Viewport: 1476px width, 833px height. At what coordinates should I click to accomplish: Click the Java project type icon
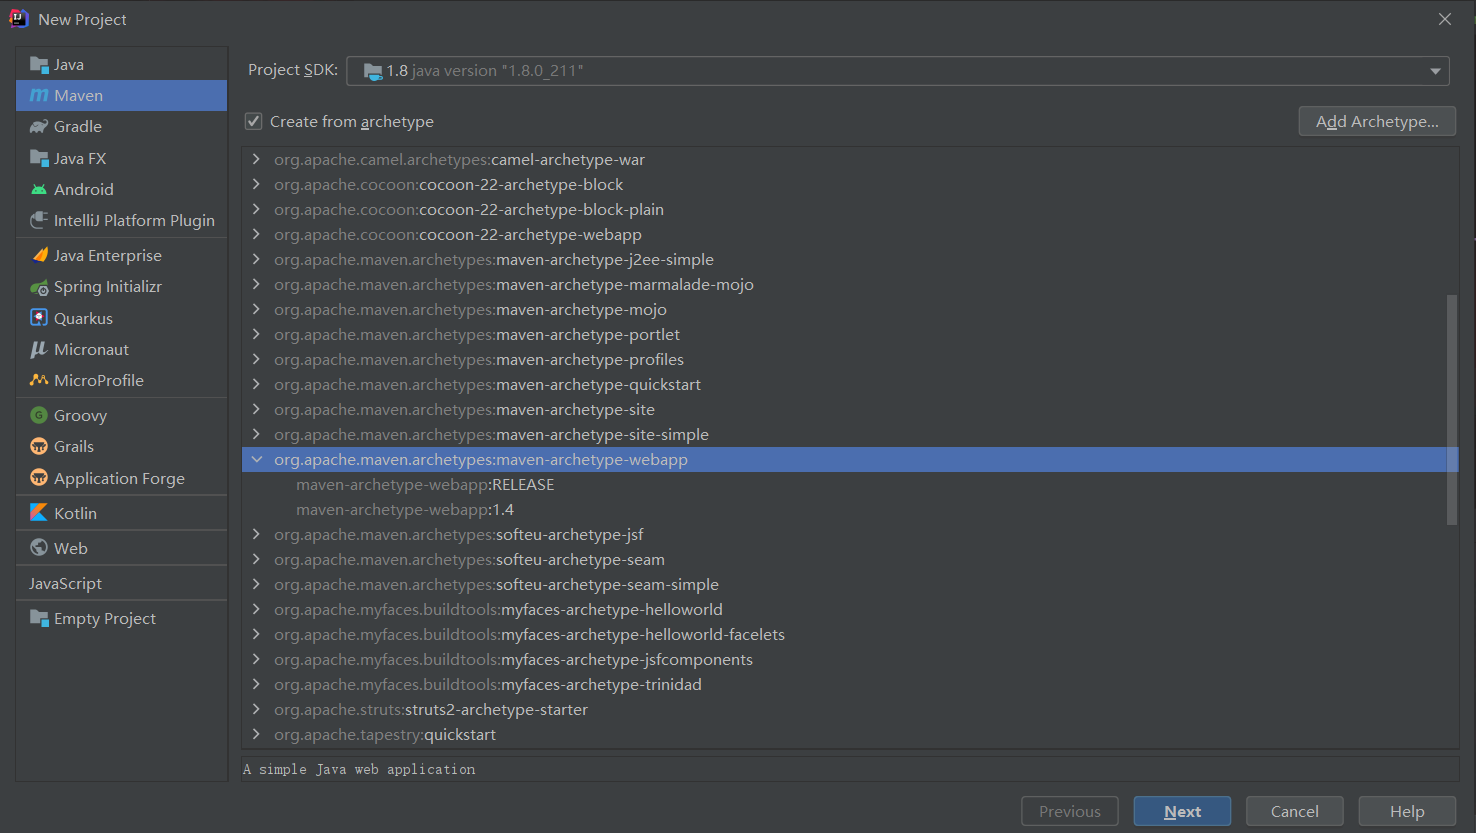tap(39, 65)
